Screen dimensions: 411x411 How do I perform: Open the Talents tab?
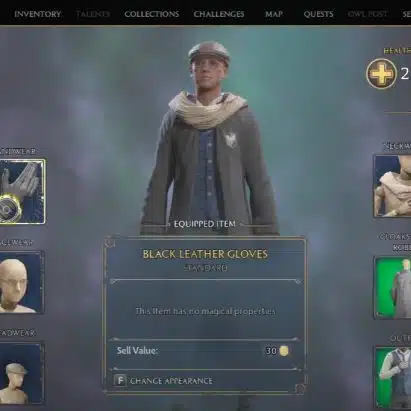pos(93,14)
